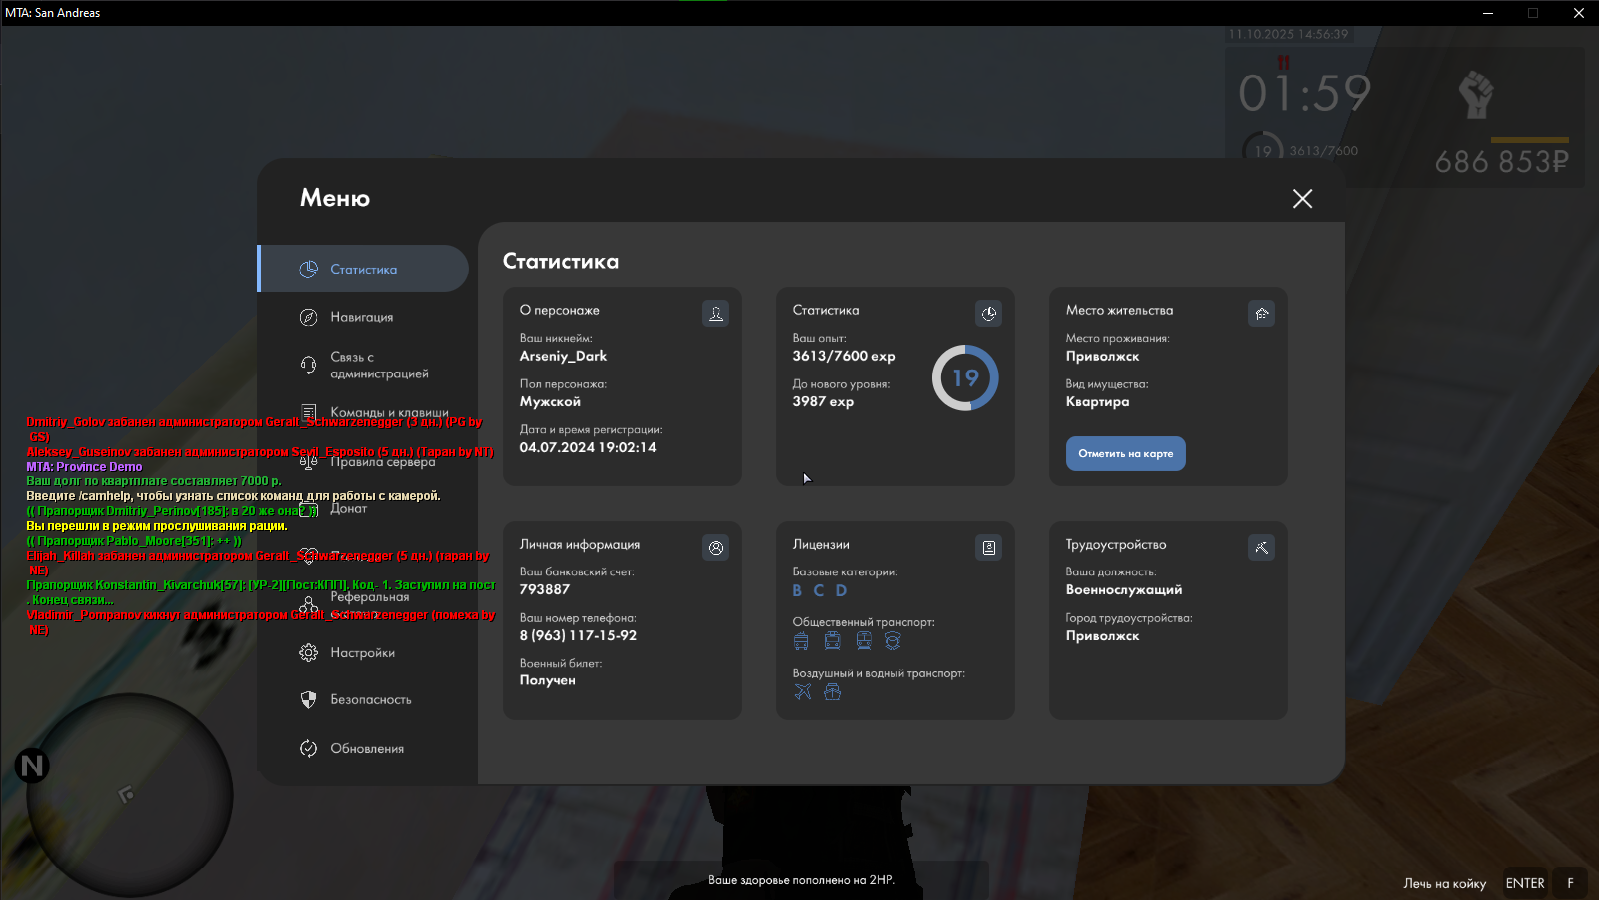
Task: Click the scales icon for Правила сервера
Action: click(309, 461)
